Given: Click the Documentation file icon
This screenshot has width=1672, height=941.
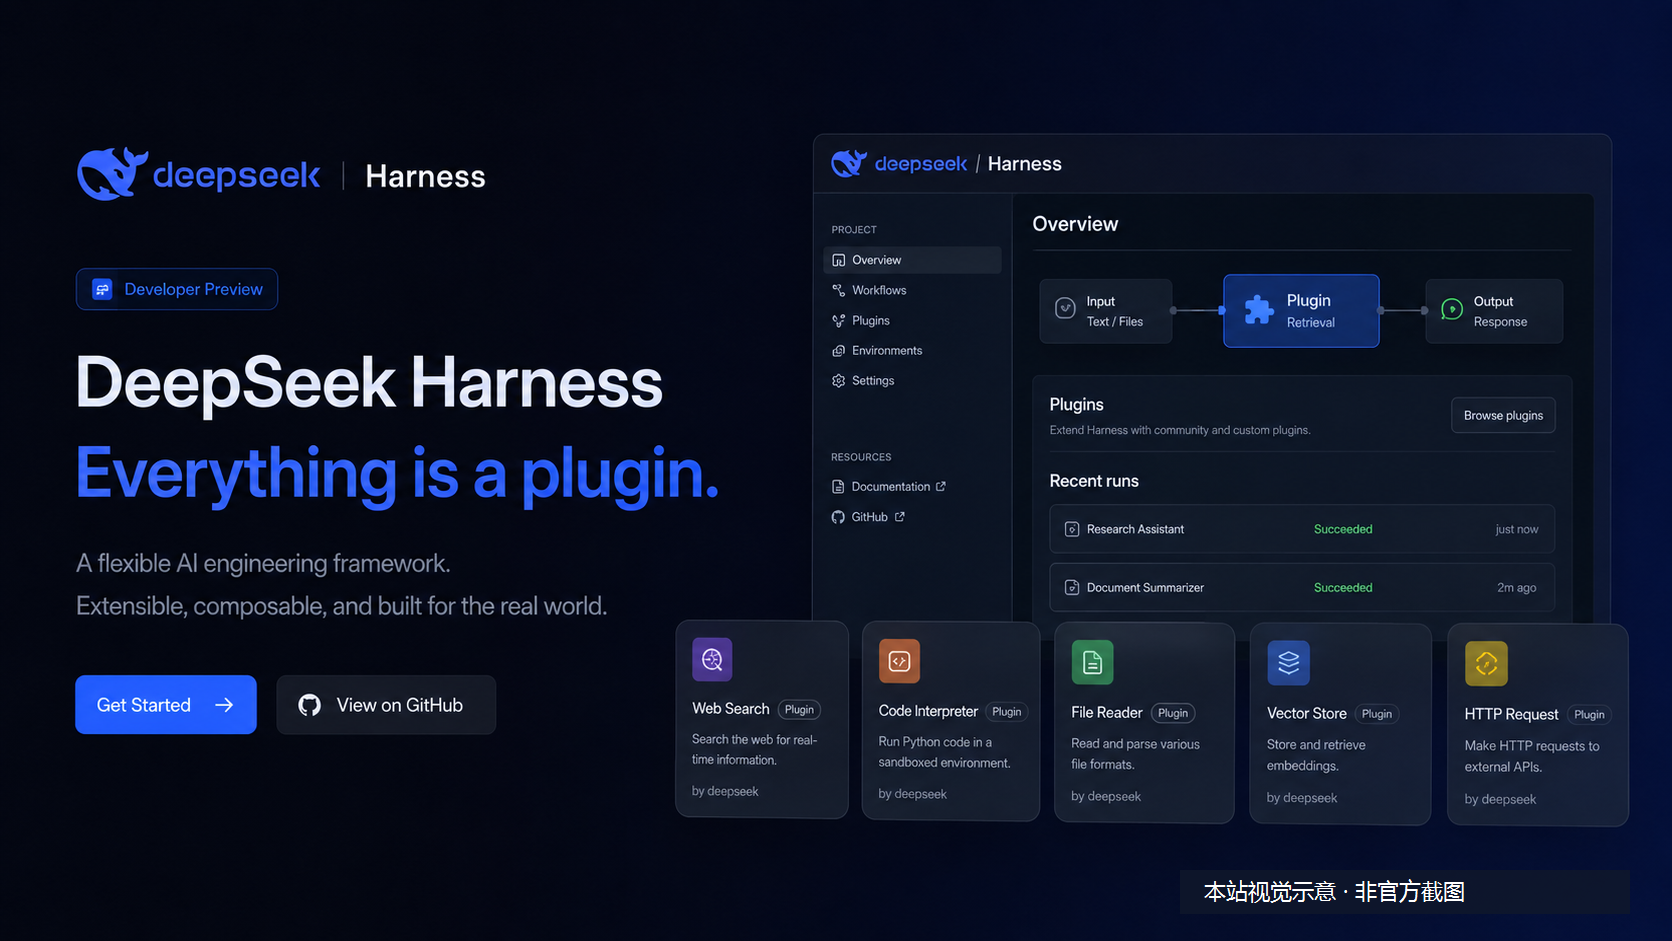Looking at the screenshot, I should [x=838, y=487].
